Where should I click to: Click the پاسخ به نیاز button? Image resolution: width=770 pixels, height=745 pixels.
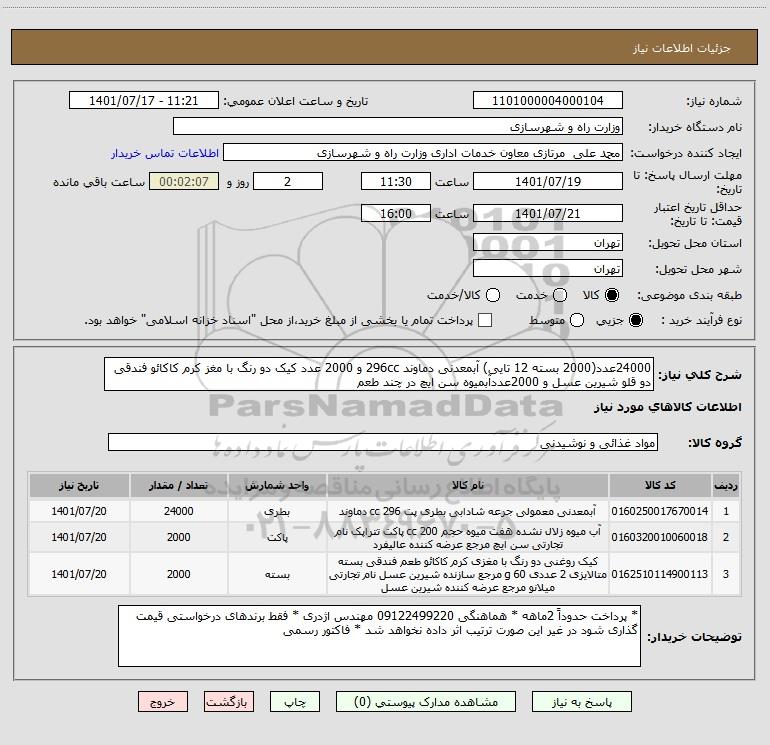tap(581, 702)
